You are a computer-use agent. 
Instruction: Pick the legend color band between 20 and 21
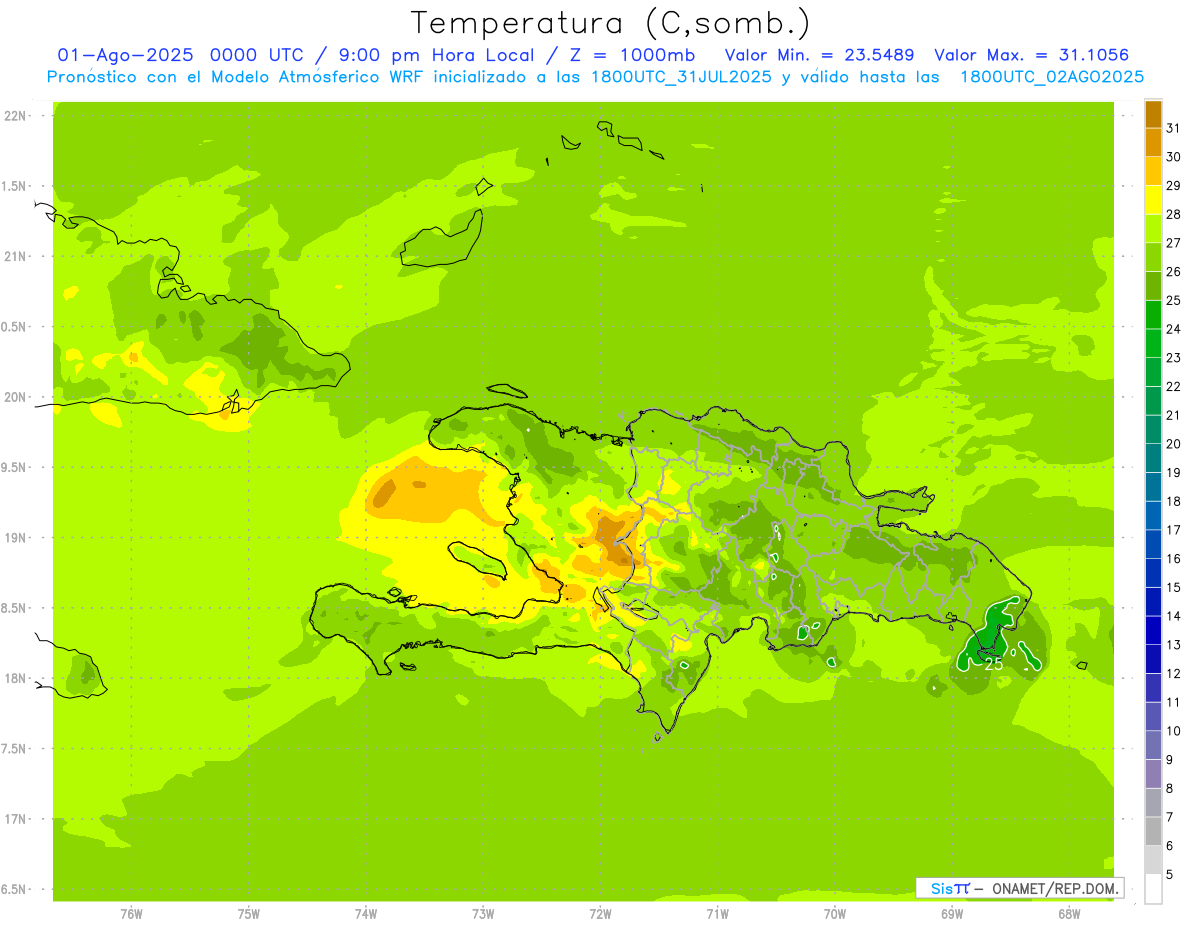click(x=1153, y=429)
